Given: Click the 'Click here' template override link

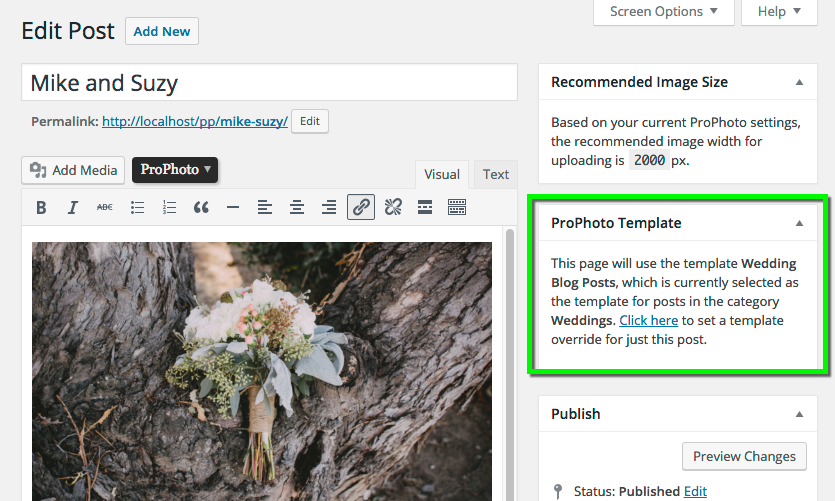Looking at the screenshot, I should 649,321.
